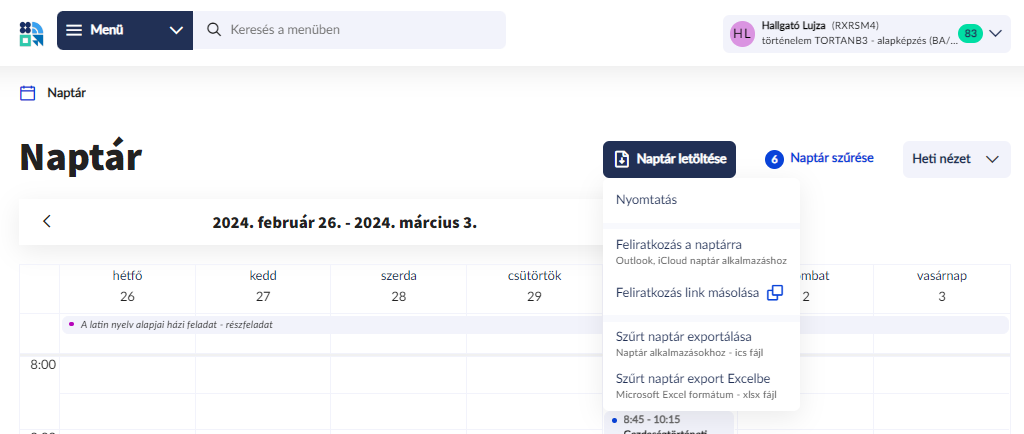Click the copy icon beside Feliratkozás link másolása
1024x434 pixels.
click(x=775, y=293)
